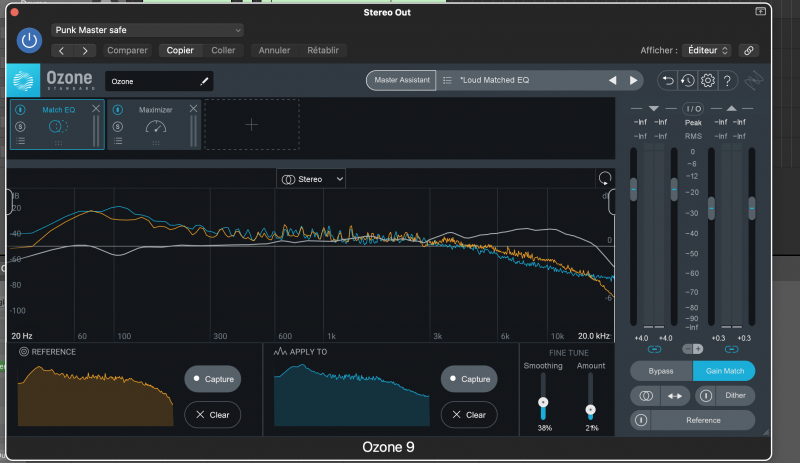Click the help question mark icon
Viewport: 800px width, 463px height.
[728, 80]
